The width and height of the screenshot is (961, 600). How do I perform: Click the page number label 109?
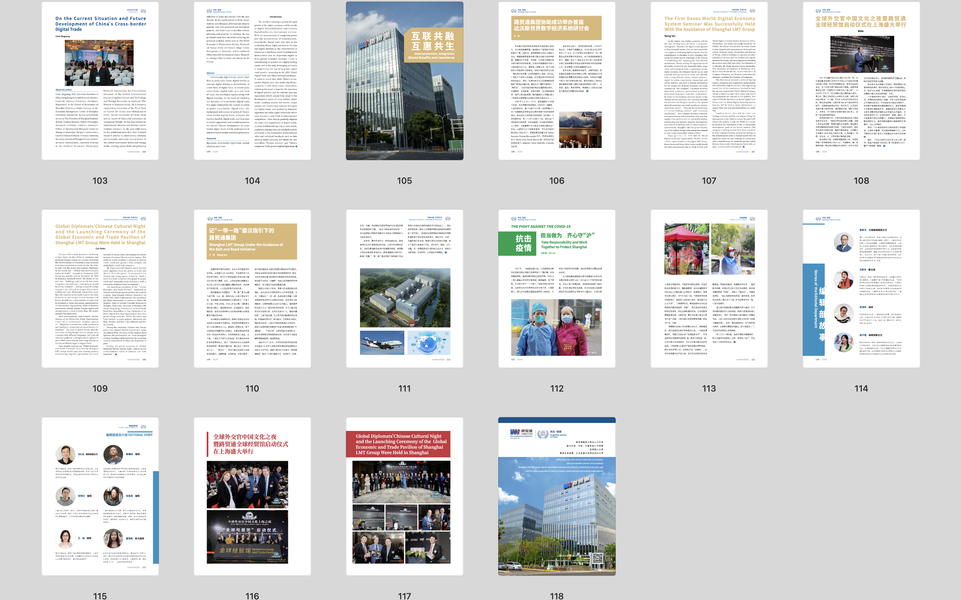click(x=100, y=389)
